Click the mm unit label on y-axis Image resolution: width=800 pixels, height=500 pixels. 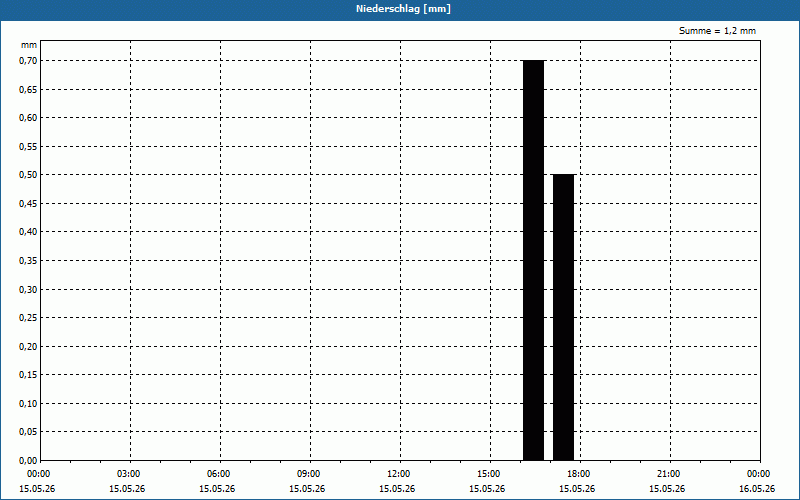click(x=29, y=45)
